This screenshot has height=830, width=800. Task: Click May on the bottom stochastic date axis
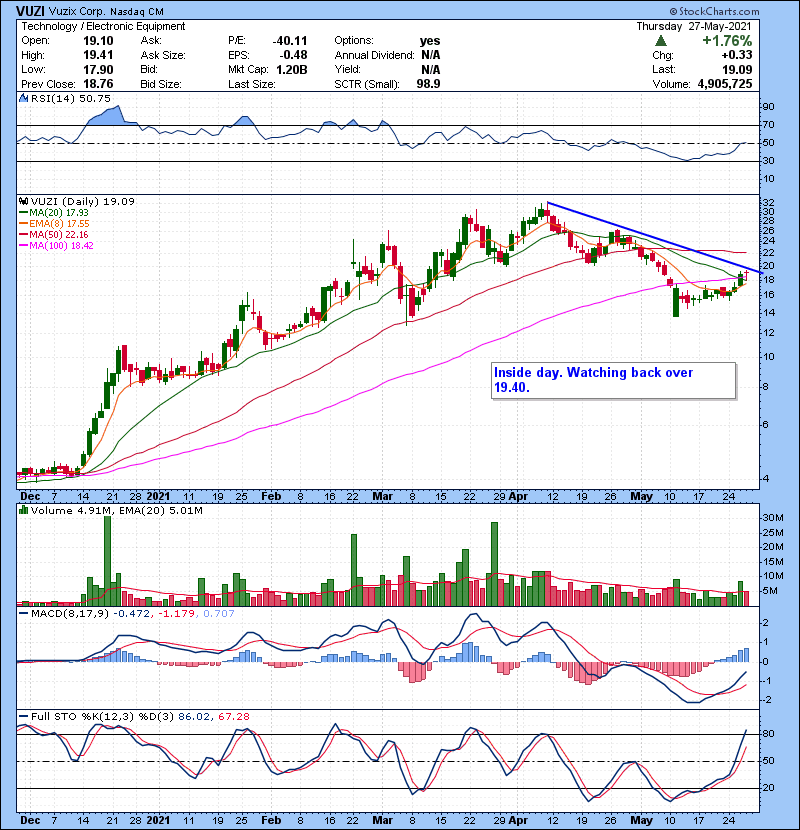pos(641,820)
